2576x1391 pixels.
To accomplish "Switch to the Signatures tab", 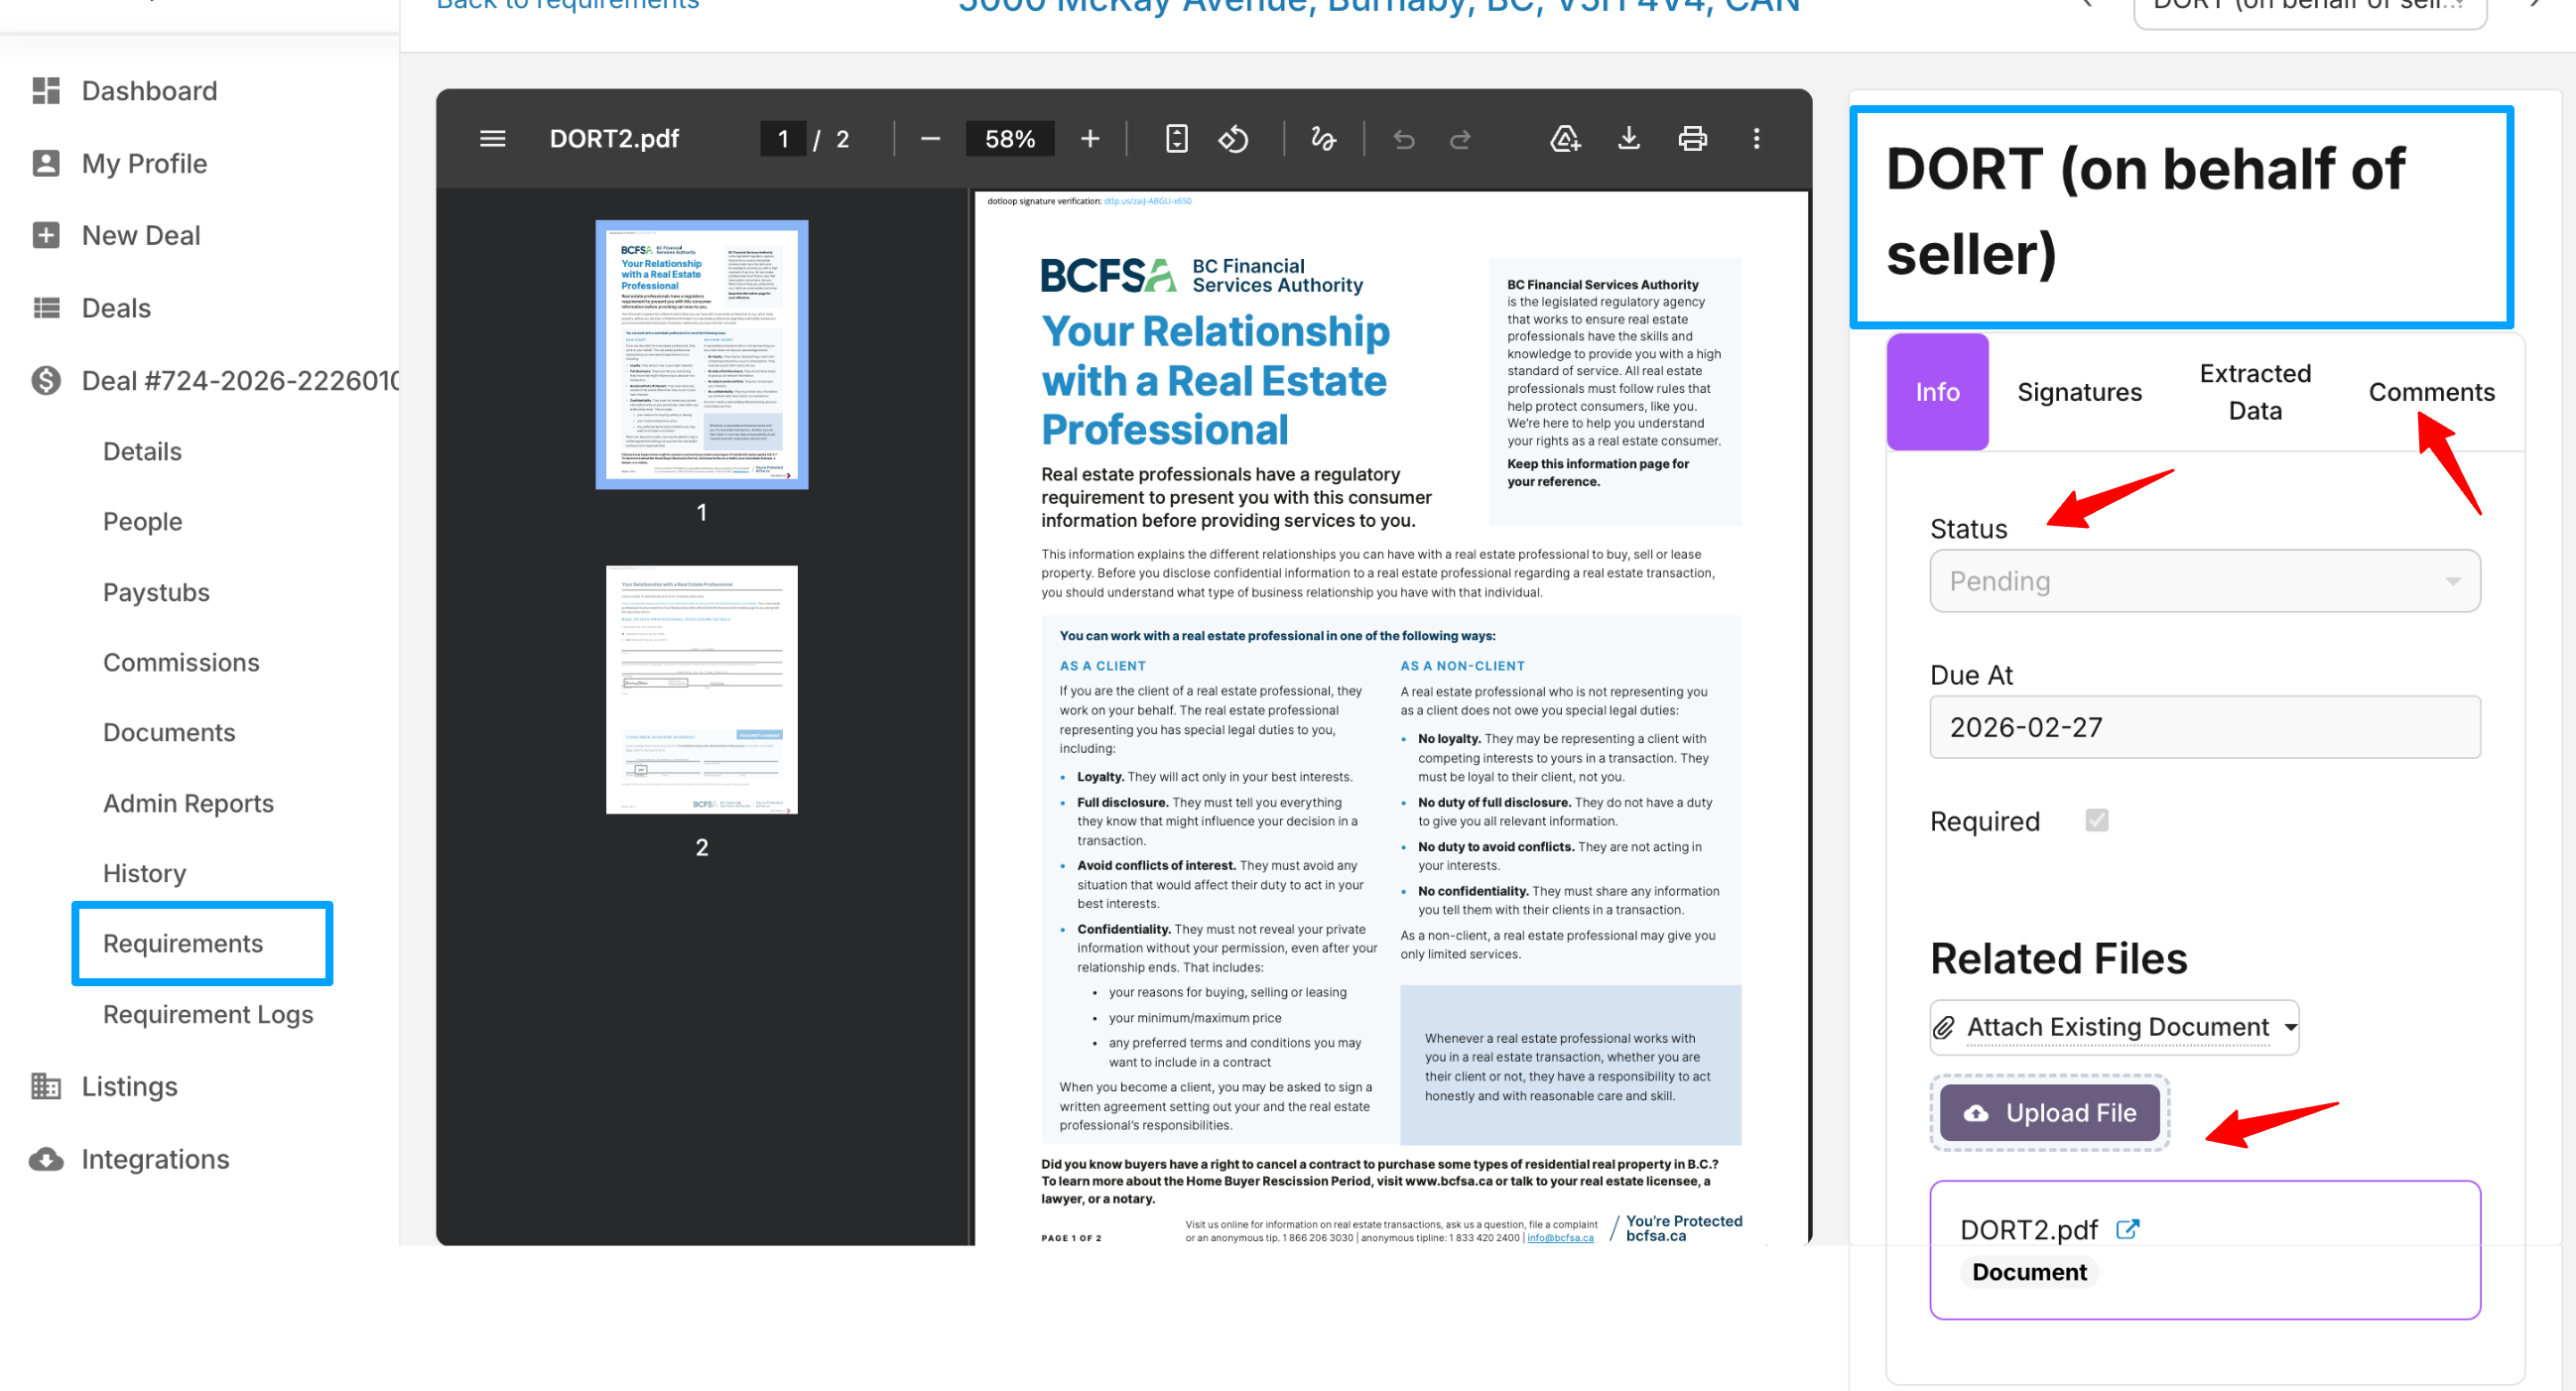I will coord(2078,392).
